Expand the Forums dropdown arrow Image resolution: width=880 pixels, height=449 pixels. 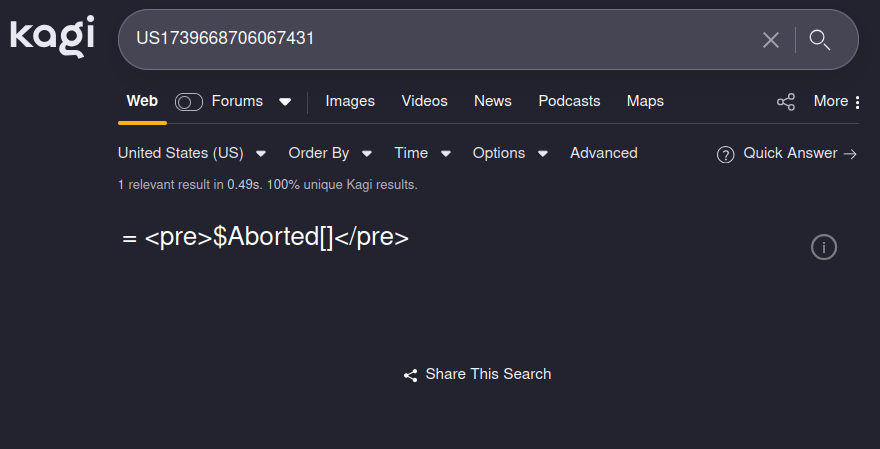(285, 101)
